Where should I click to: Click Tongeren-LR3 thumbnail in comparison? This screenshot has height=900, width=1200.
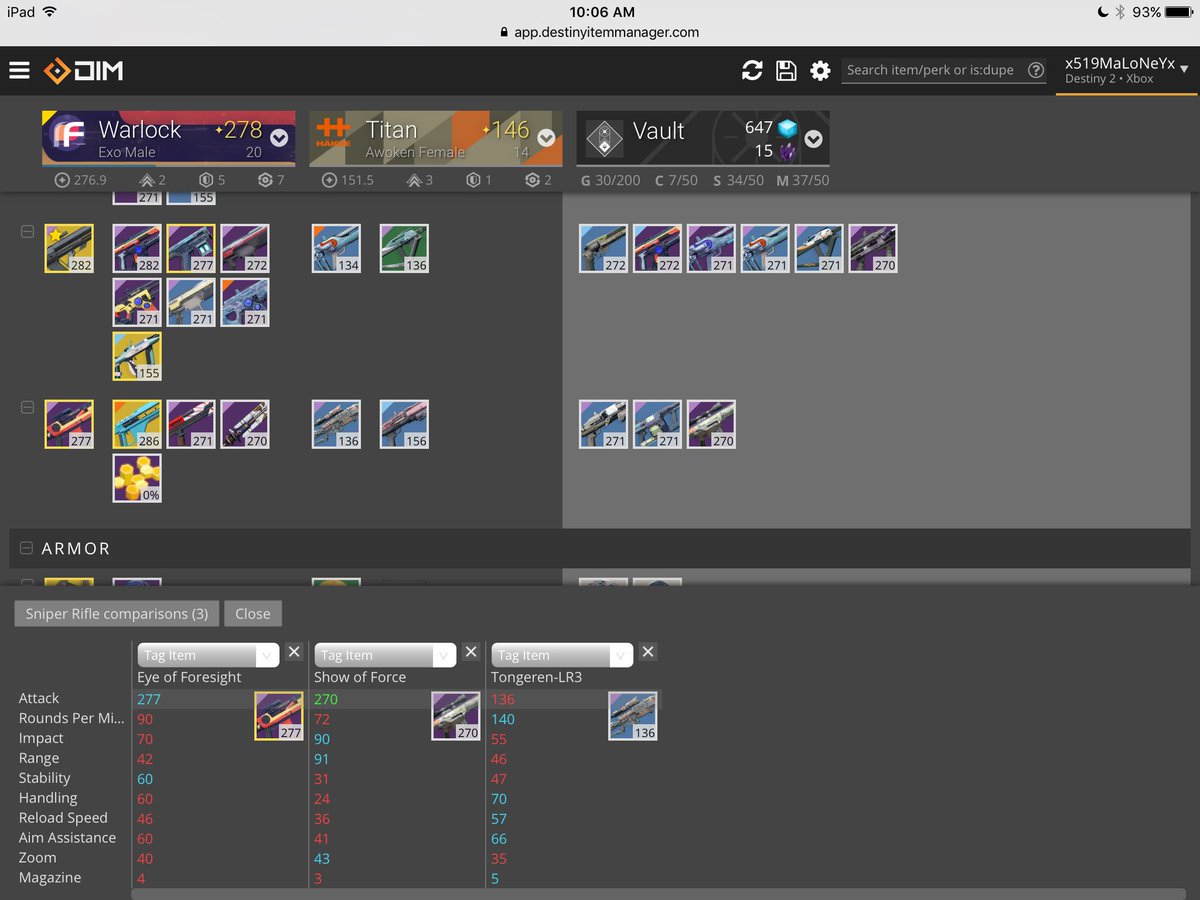pos(633,716)
